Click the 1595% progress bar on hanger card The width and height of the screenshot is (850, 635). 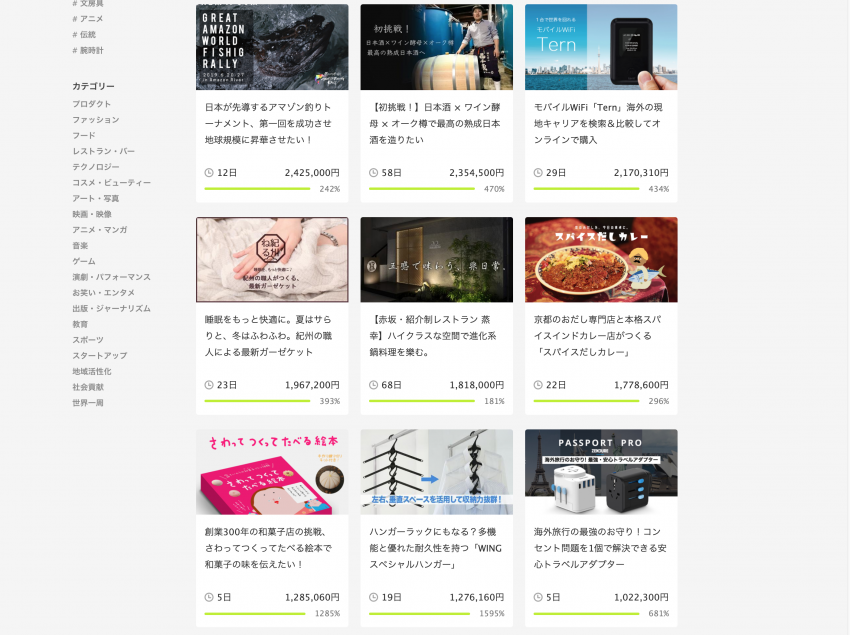[x=419, y=613]
